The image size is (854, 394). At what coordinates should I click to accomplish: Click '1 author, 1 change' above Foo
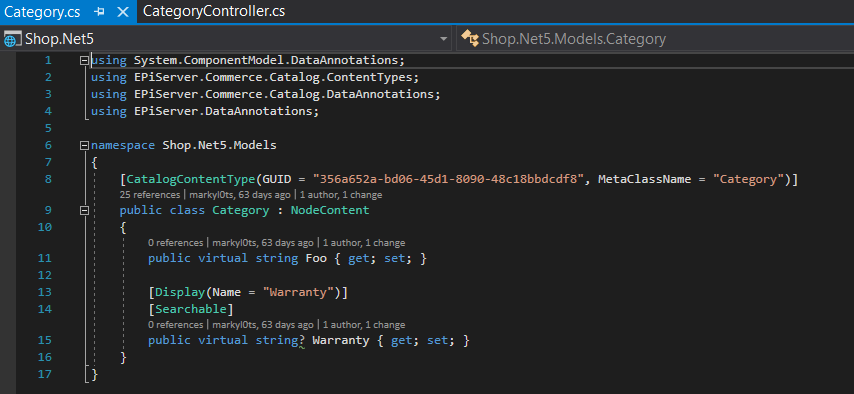pyautogui.click(x=364, y=243)
